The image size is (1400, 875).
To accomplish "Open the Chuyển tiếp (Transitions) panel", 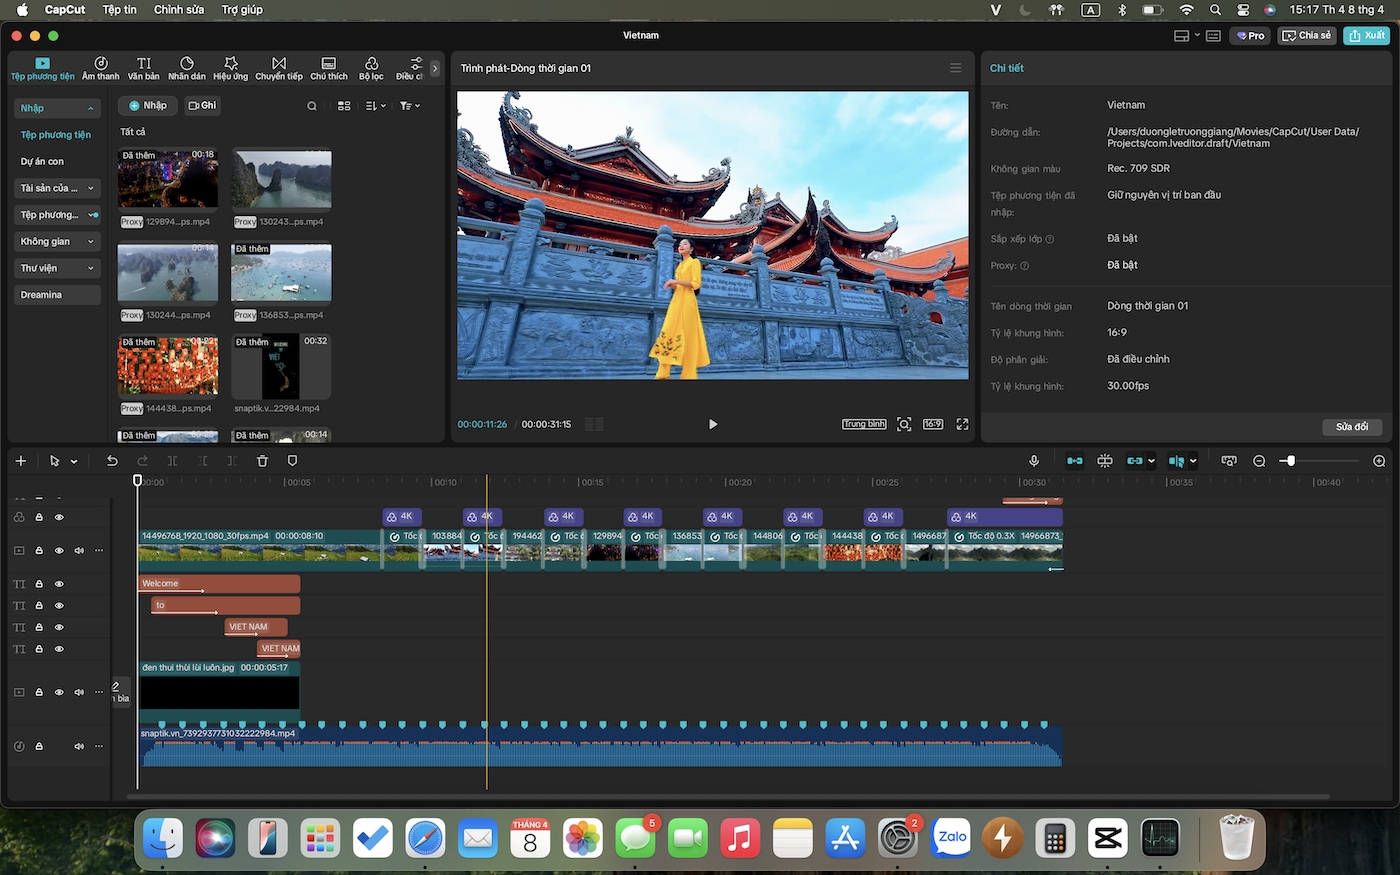I will pyautogui.click(x=279, y=68).
